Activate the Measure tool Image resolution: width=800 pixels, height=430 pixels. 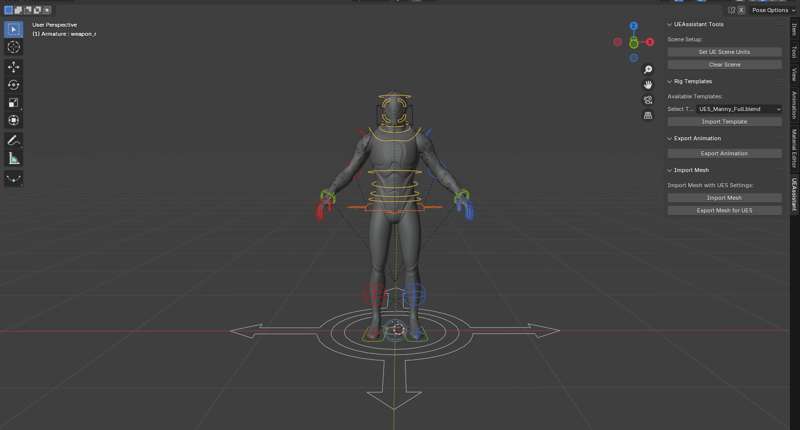14,158
